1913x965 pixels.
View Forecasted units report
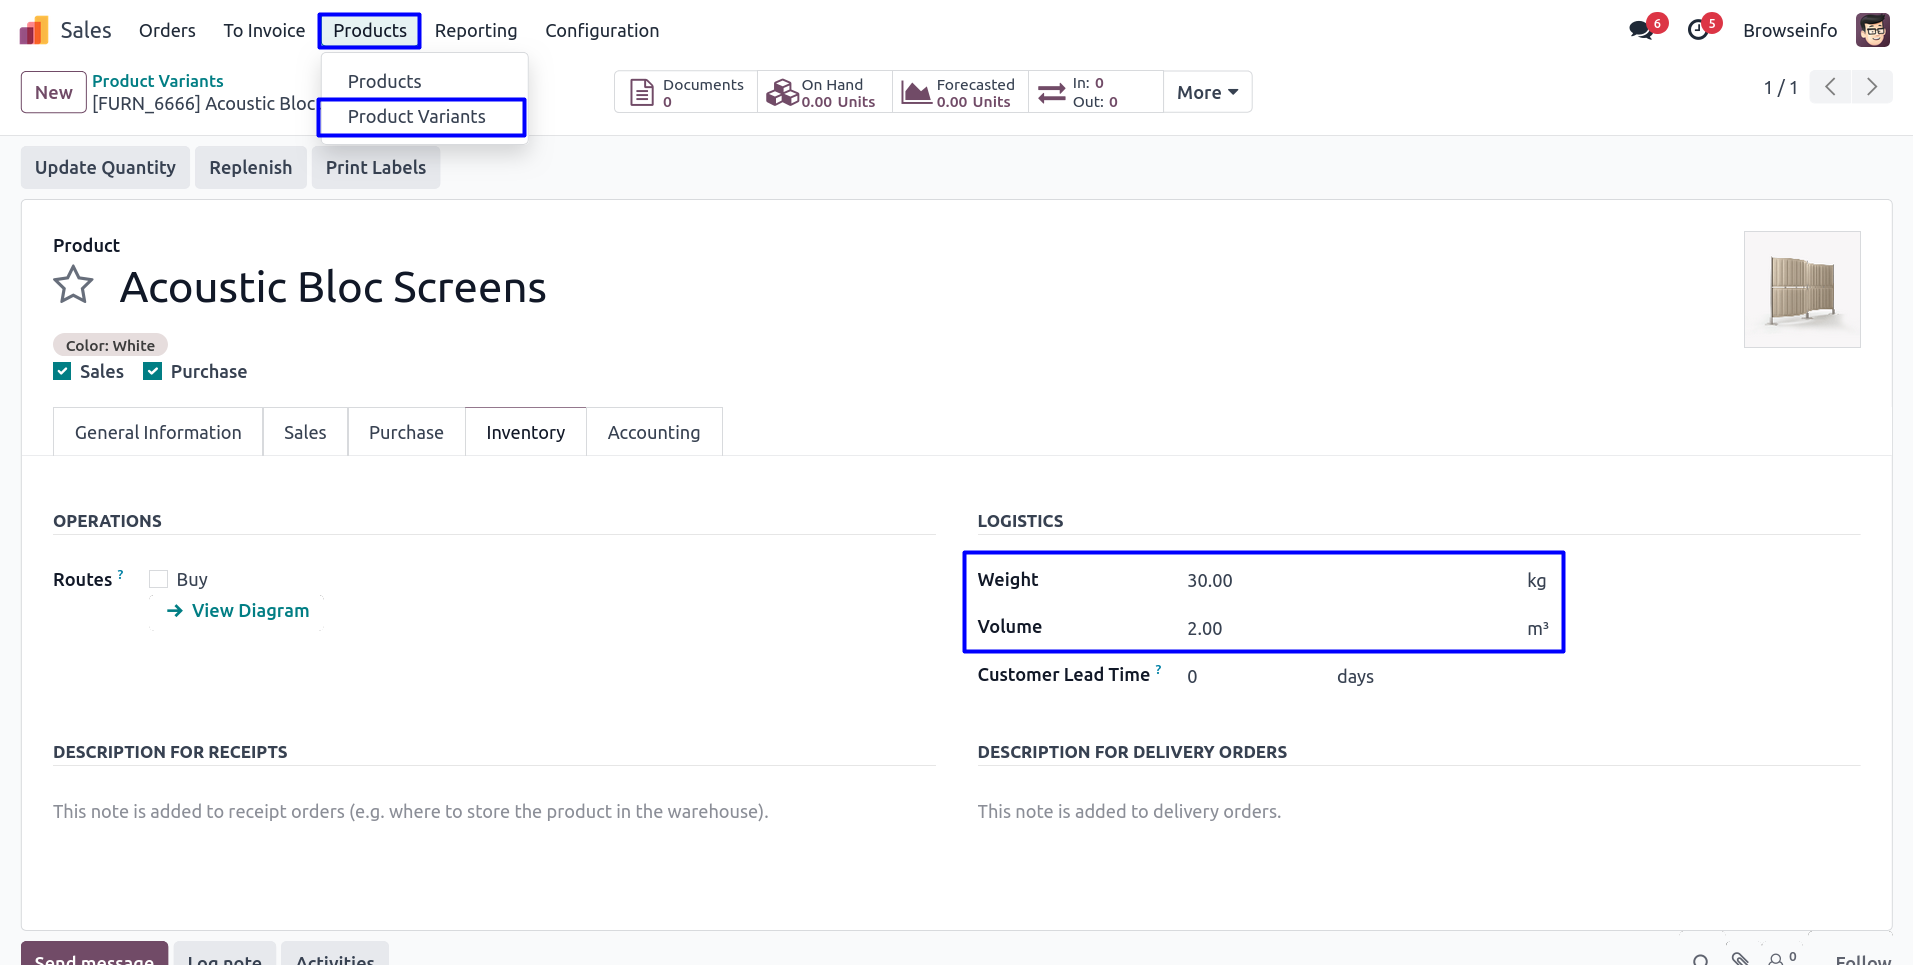pos(960,92)
